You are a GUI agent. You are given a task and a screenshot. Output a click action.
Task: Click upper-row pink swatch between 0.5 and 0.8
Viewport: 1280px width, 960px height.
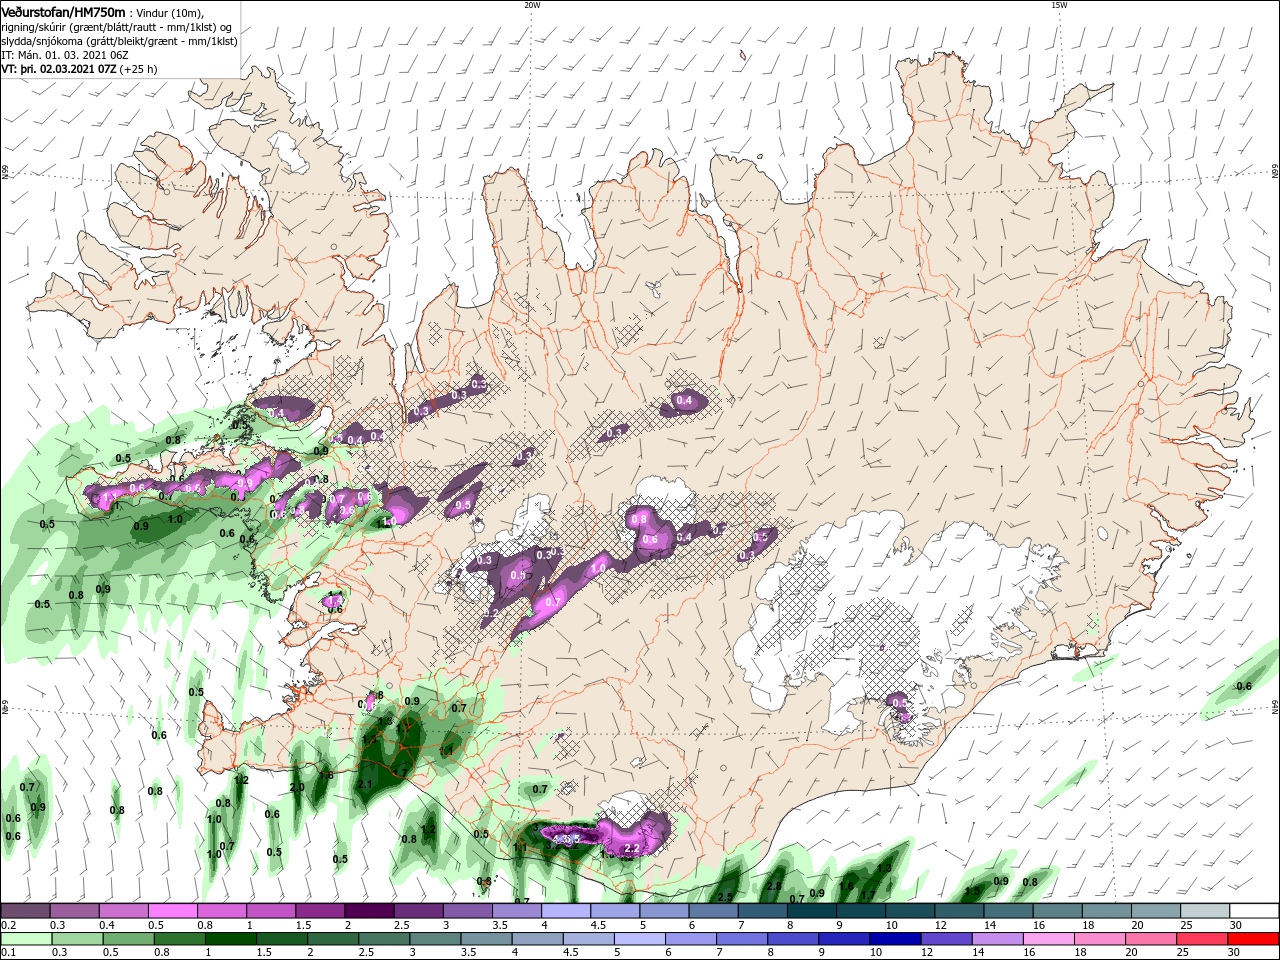(x=172, y=911)
